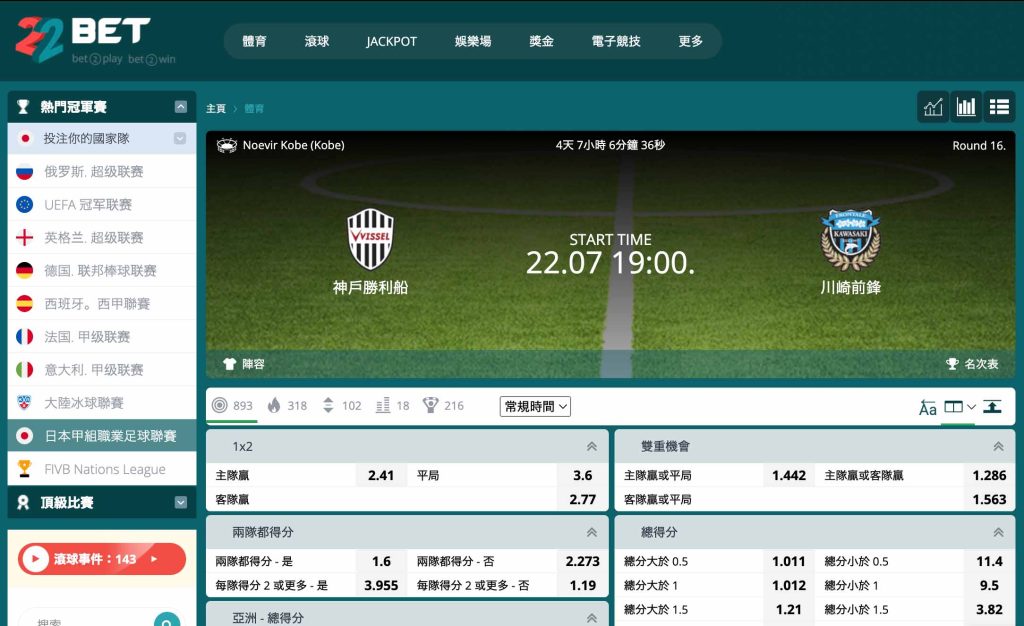The height and width of the screenshot is (626, 1024).
Task: Click the Vissel Kobe team crest
Action: click(370, 239)
